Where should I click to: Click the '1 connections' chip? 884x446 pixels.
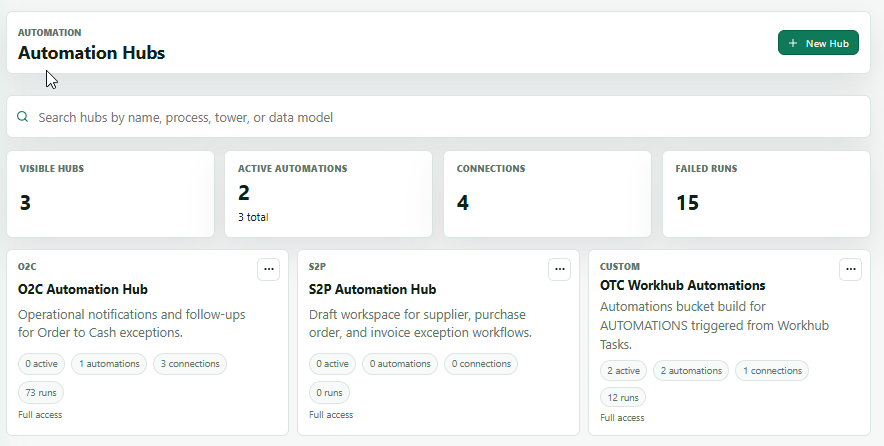[x=772, y=370]
